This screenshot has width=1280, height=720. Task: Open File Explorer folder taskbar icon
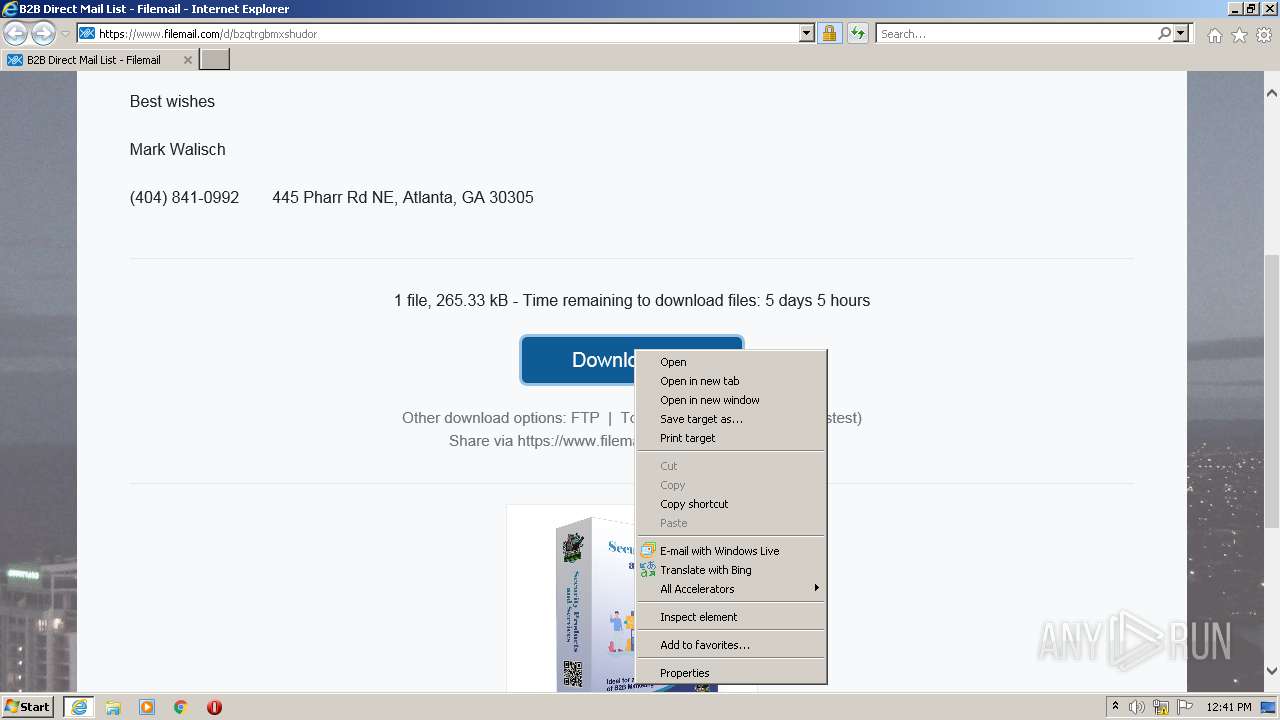coord(113,707)
